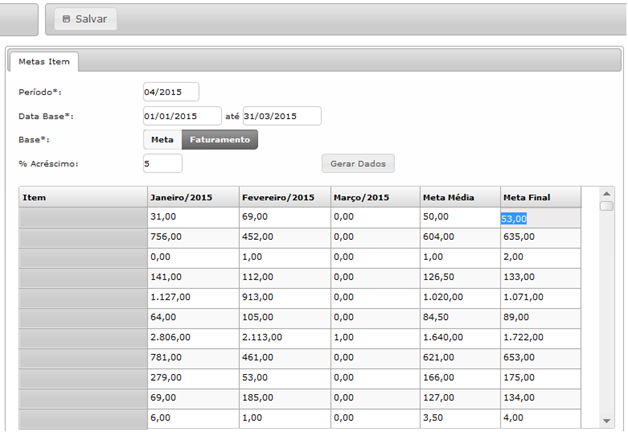Click the table scrollbar up arrow
Viewport: 628px width, 432px height.
tap(607, 194)
